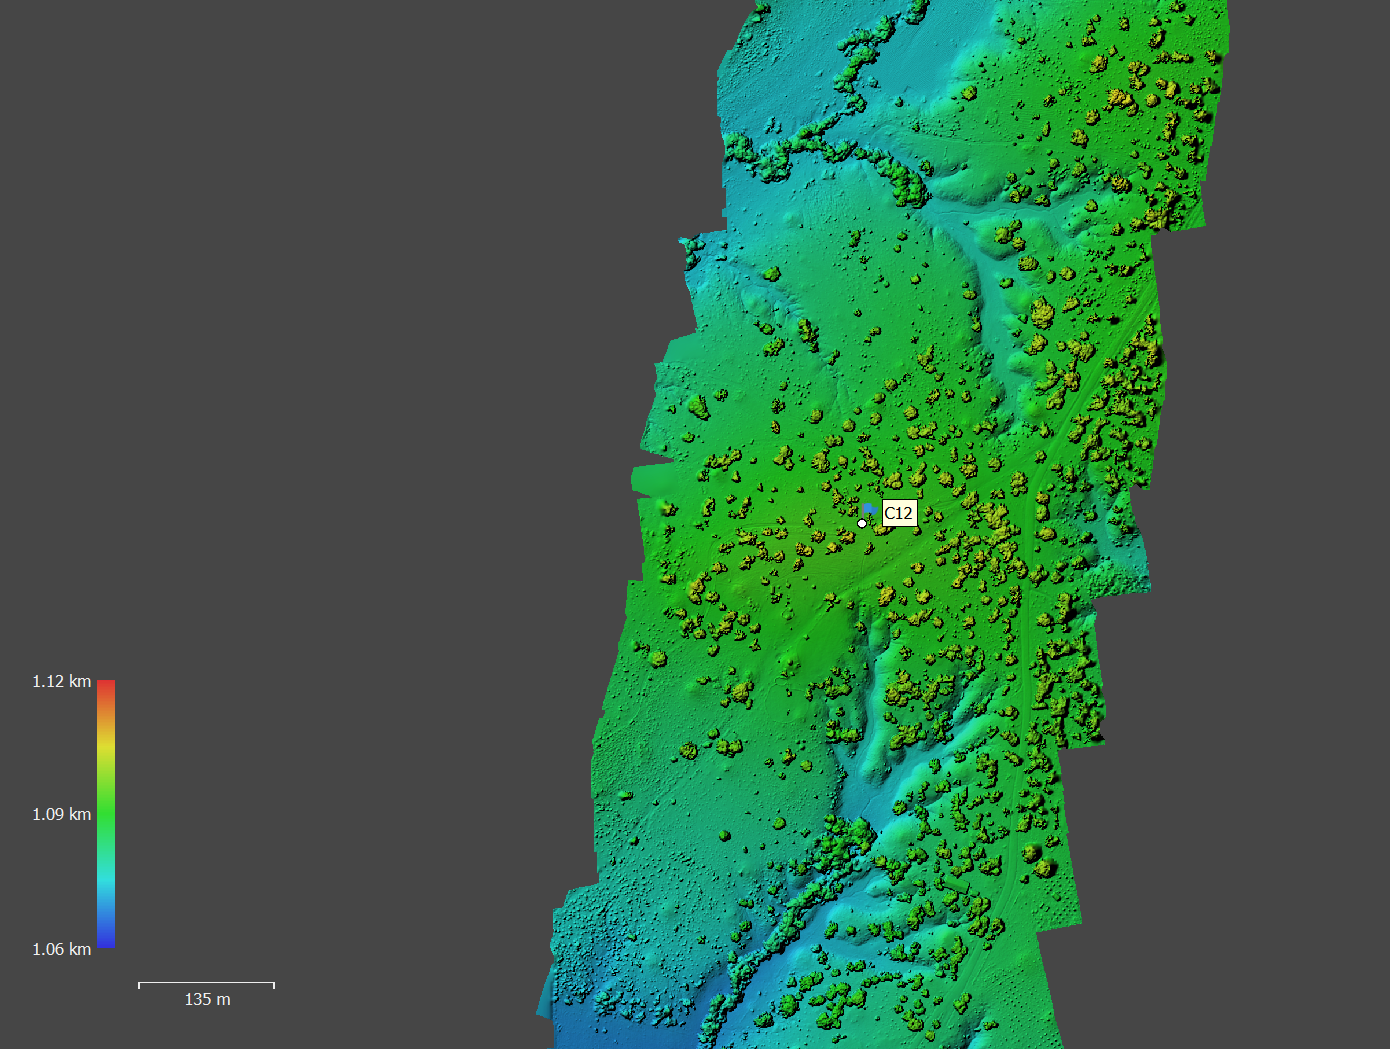Image resolution: width=1390 pixels, height=1049 pixels.
Task: Click the red top of the elevation color bar
Action: click(x=106, y=687)
